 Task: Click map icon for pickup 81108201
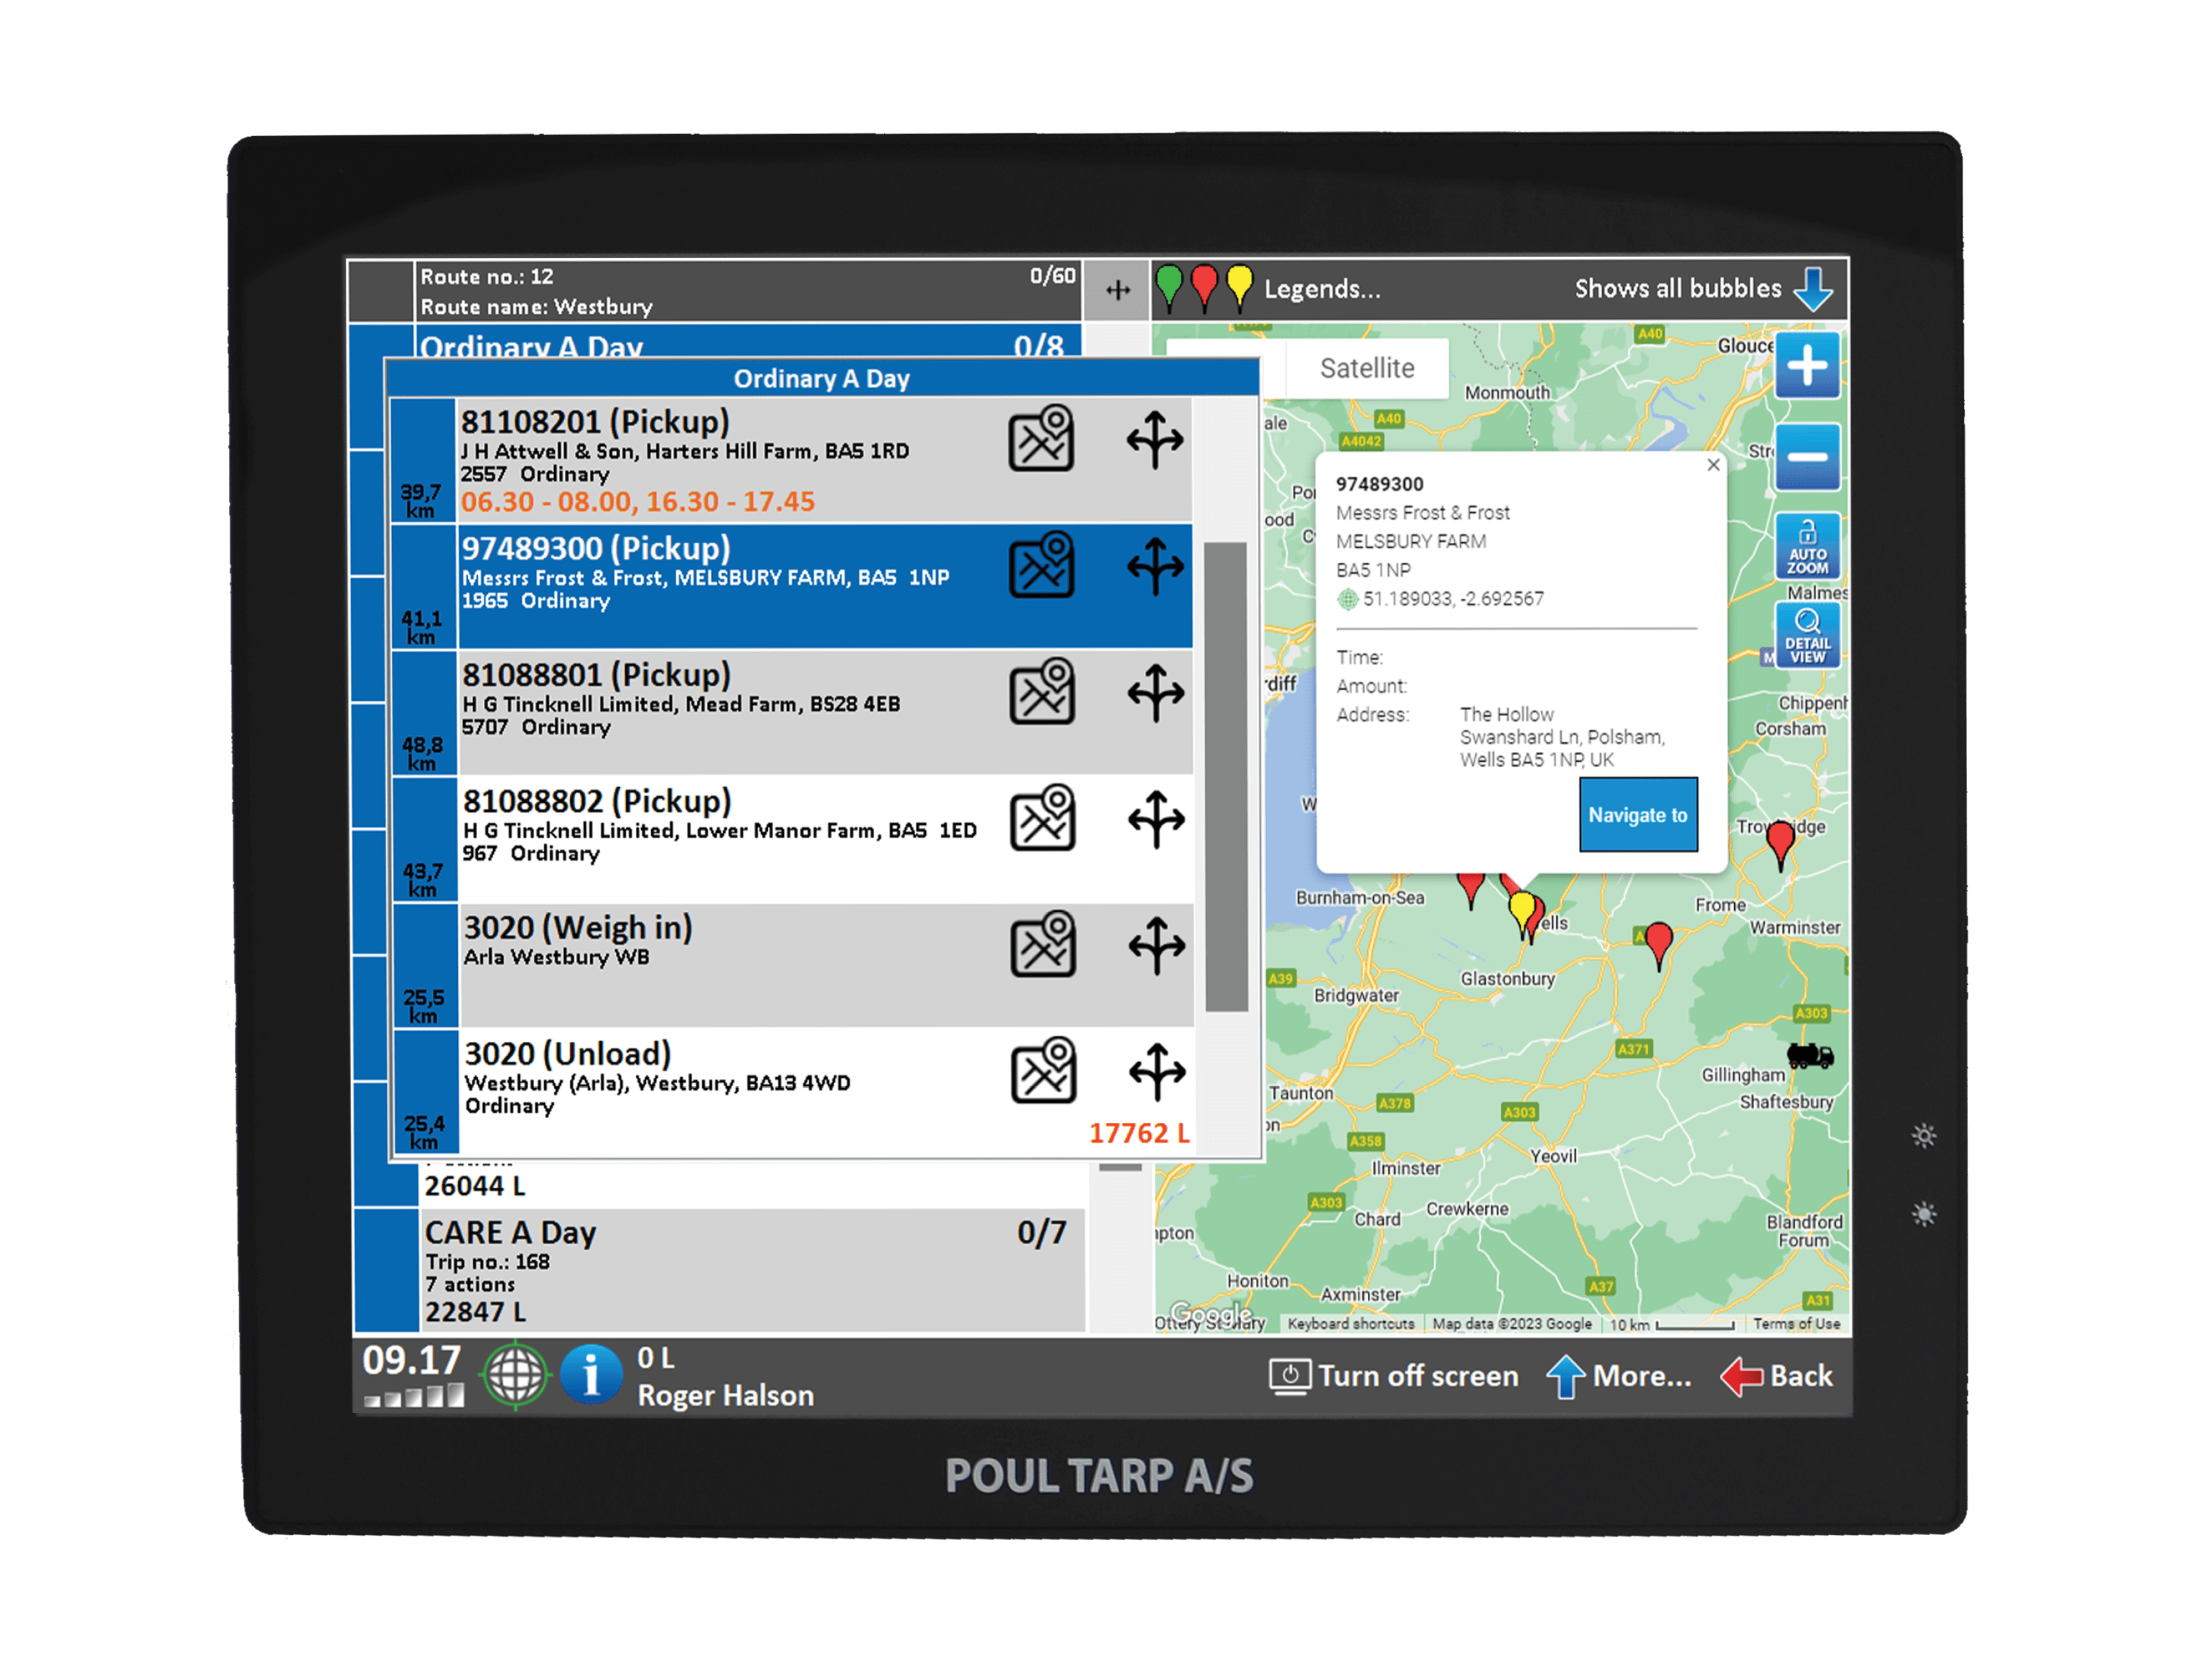point(1040,438)
